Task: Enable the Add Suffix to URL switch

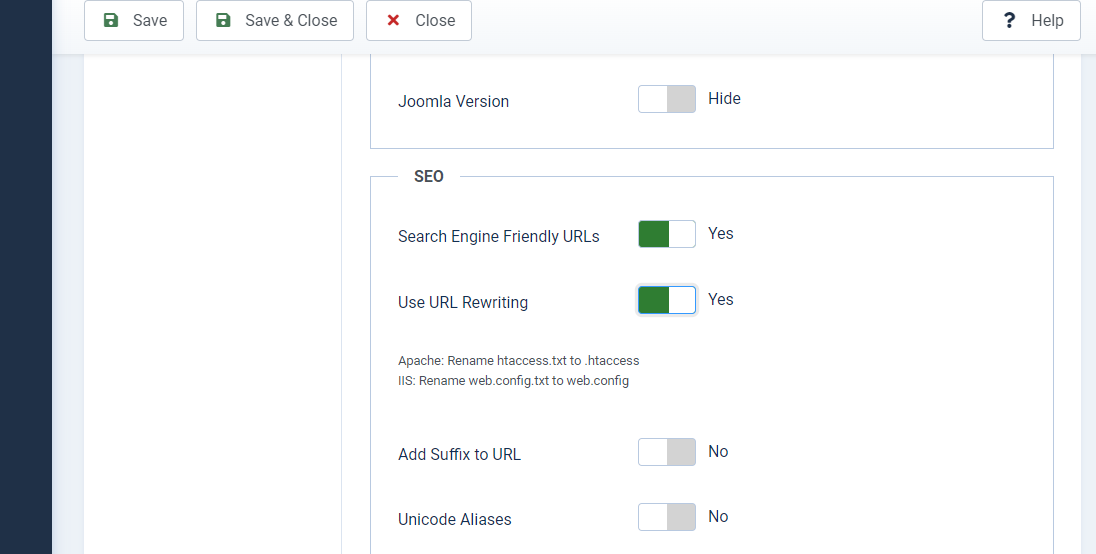Action: (667, 452)
